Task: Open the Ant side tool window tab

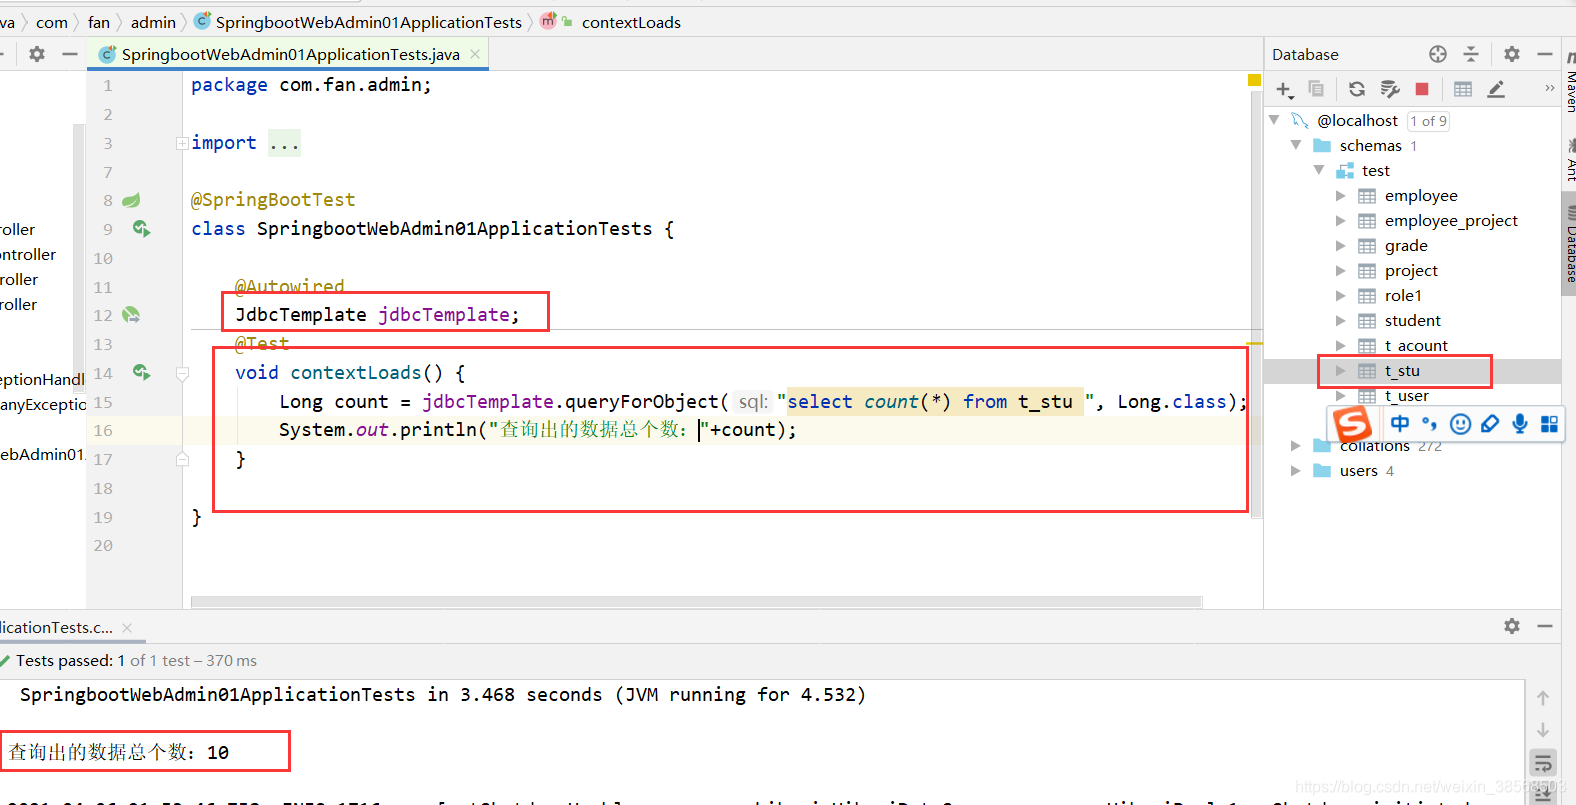Action: coord(1570,160)
